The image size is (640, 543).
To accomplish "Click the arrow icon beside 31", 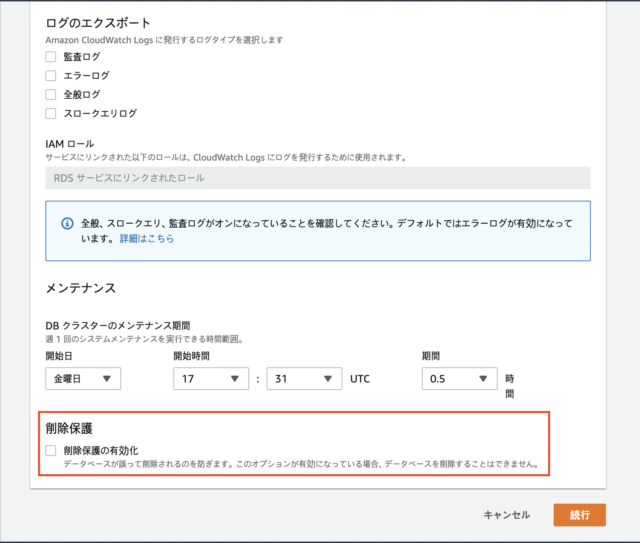I will pos(328,379).
